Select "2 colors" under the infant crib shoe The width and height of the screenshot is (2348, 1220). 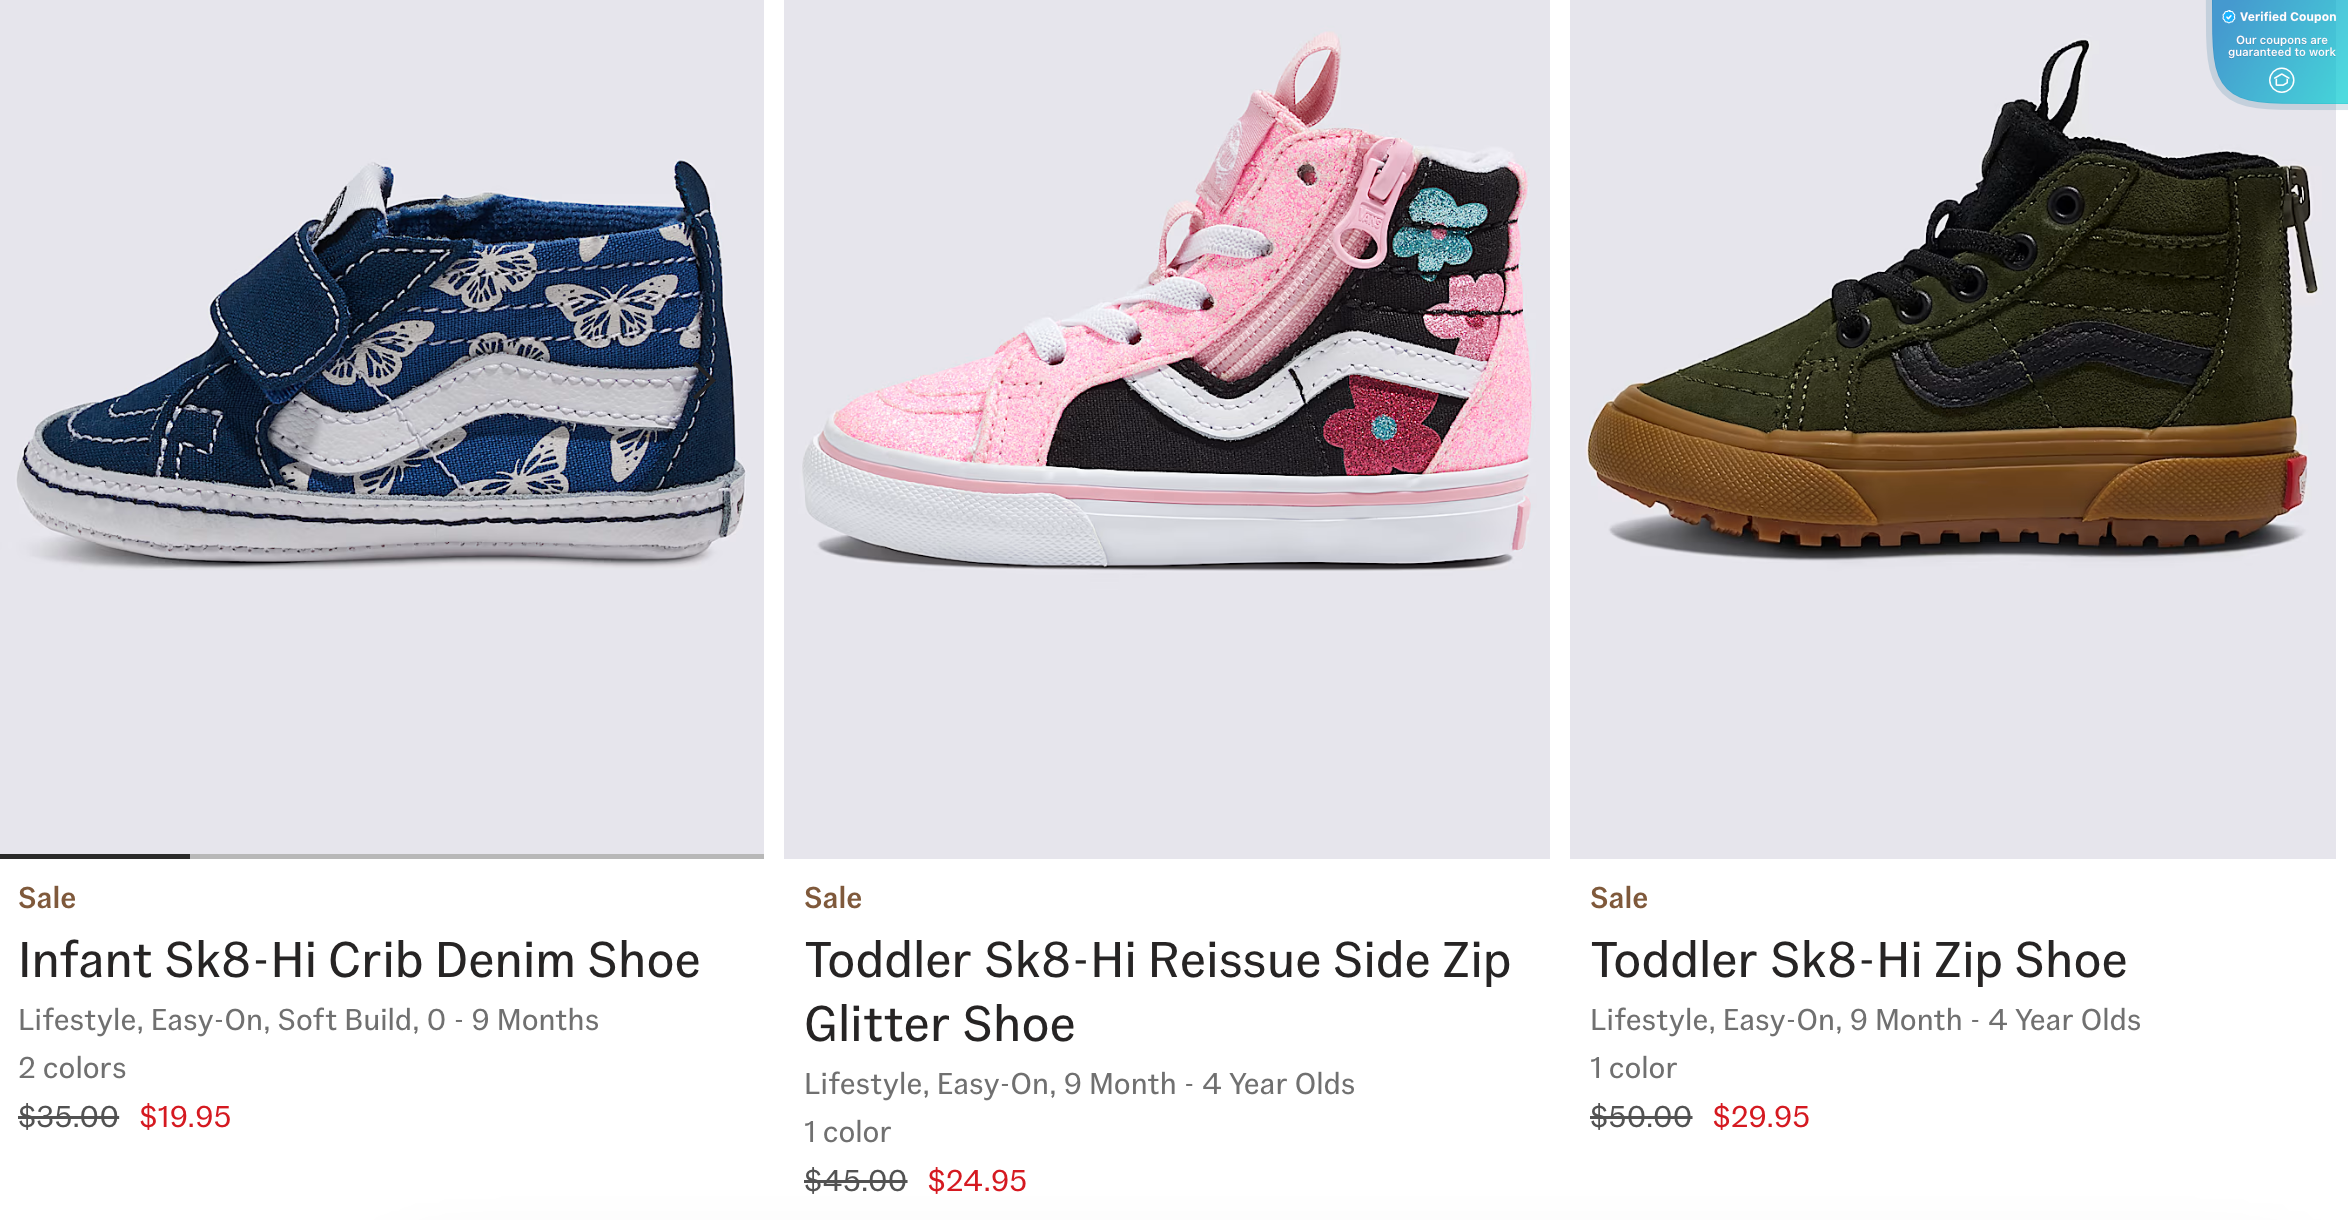click(71, 1067)
